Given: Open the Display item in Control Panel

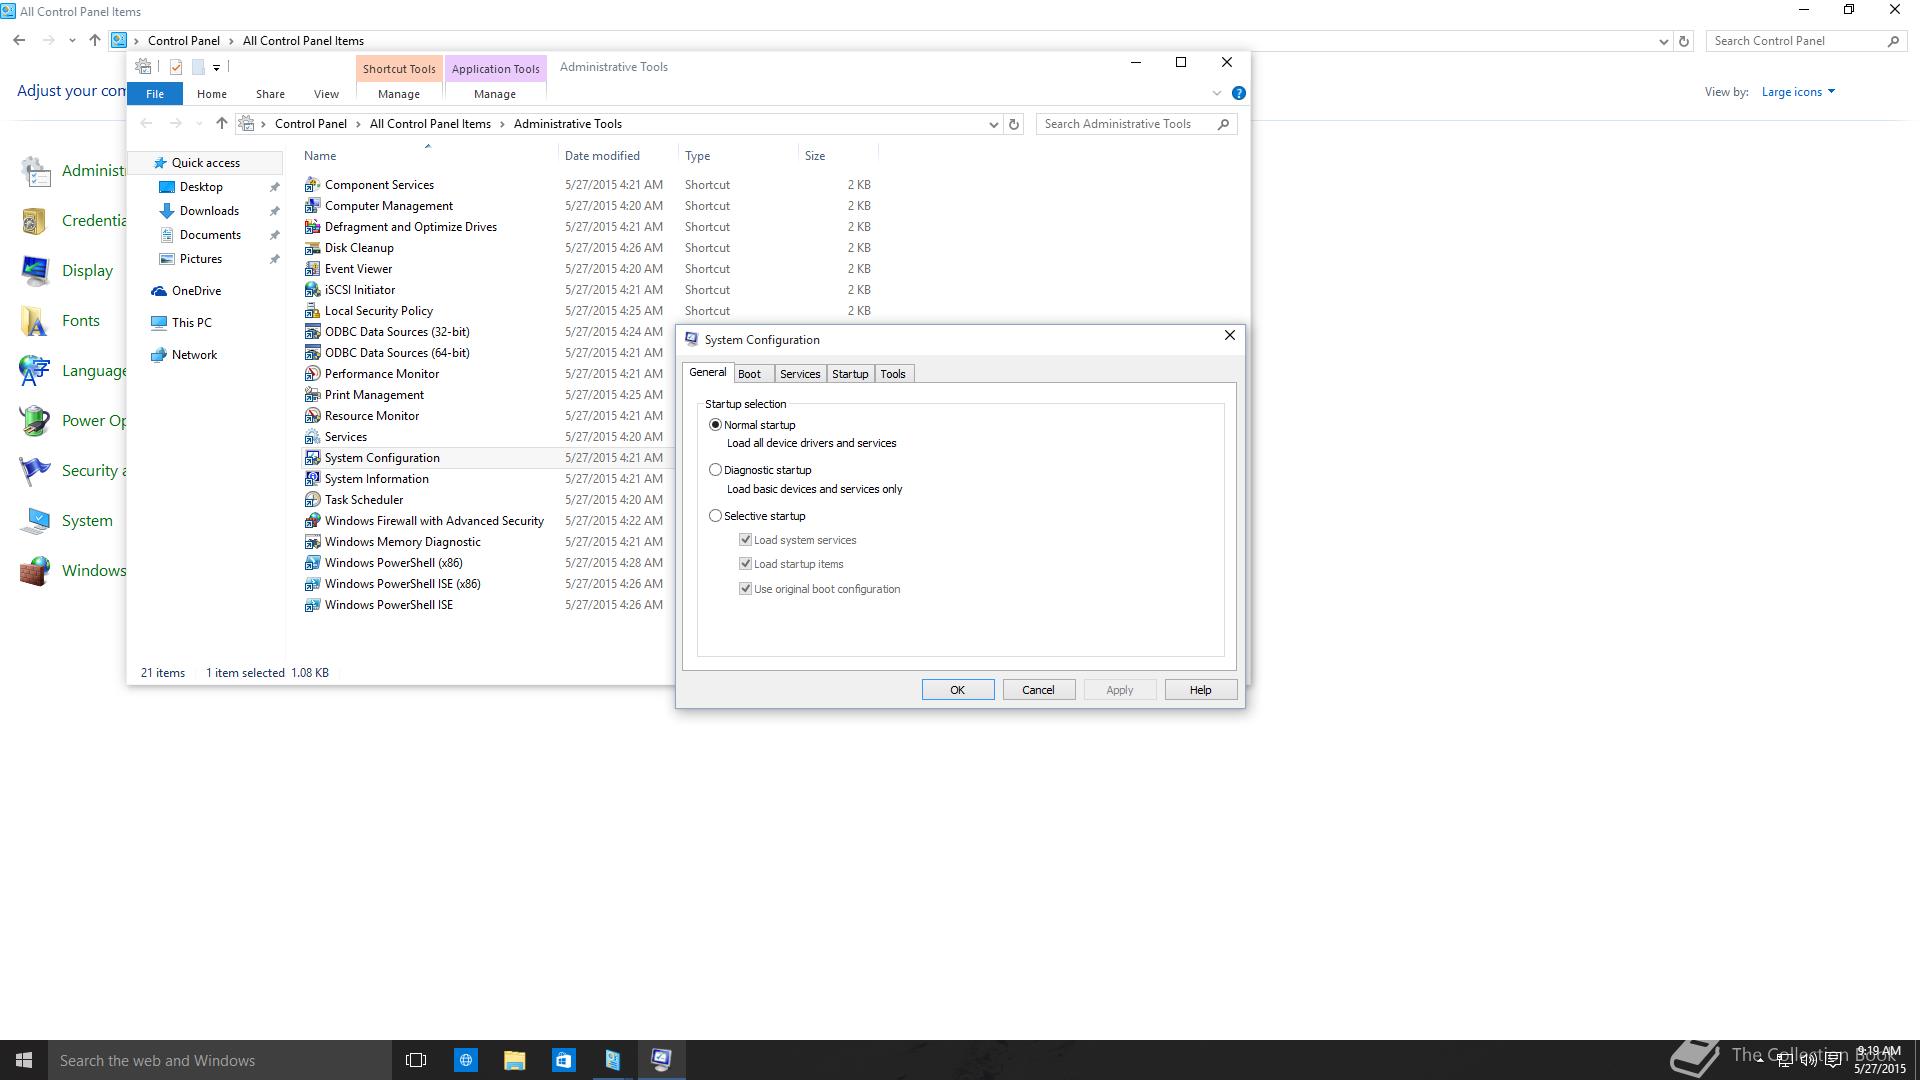Looking at the screenshot, I should pos(66,271).
